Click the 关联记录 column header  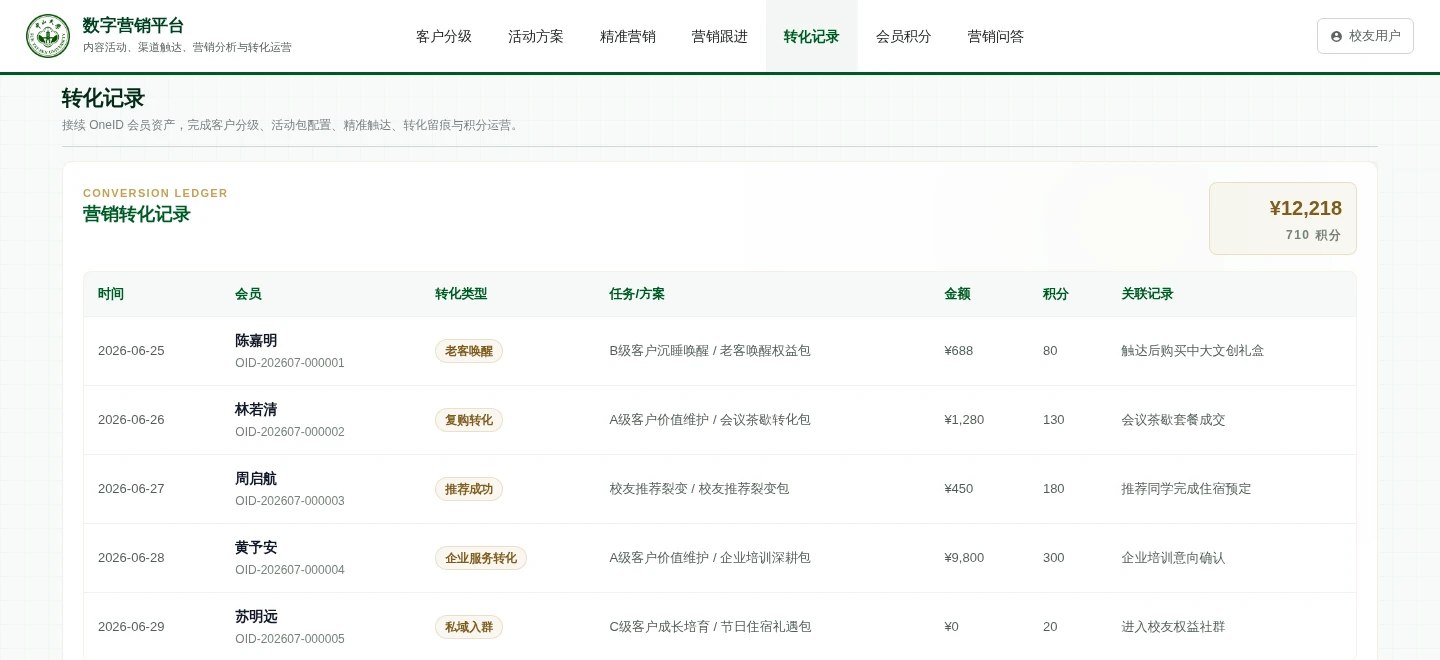click(x=1147, y=294)
